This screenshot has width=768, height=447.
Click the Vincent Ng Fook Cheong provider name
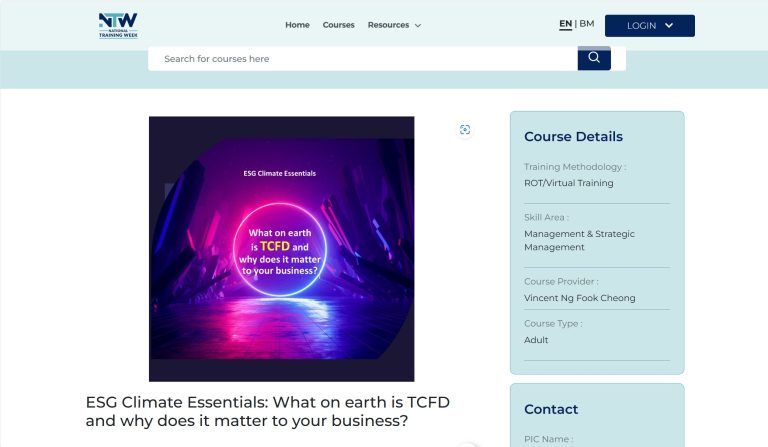(x=579, y=298)
